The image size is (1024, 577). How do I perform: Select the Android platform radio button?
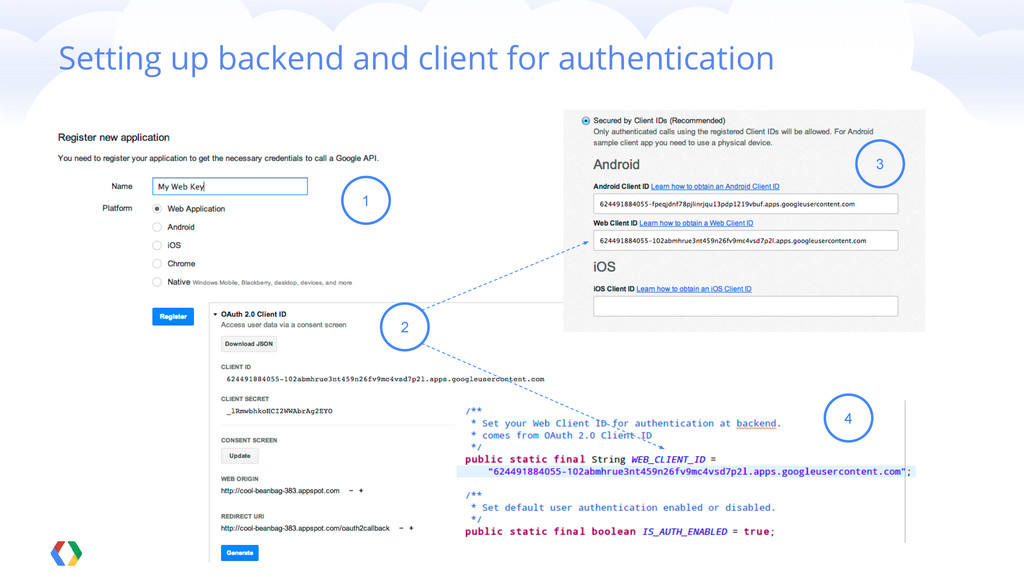(157, 227)
